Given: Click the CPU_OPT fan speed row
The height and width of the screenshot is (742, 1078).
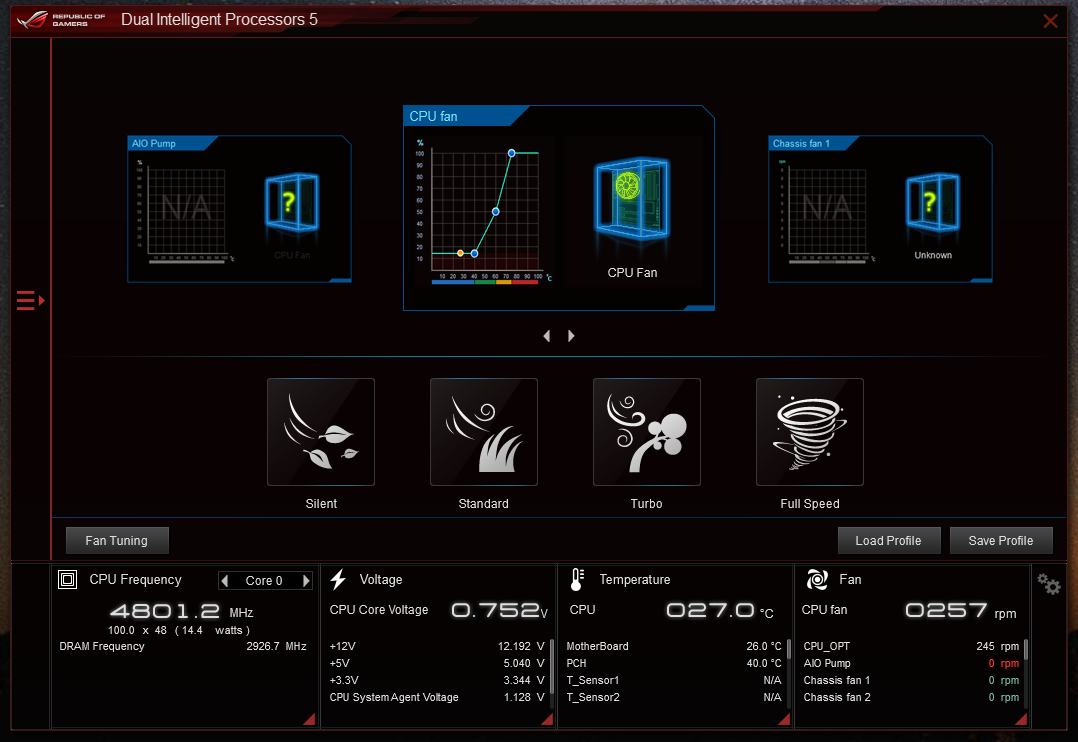Looking at the screenshot, I should click(x=911, y=646).
